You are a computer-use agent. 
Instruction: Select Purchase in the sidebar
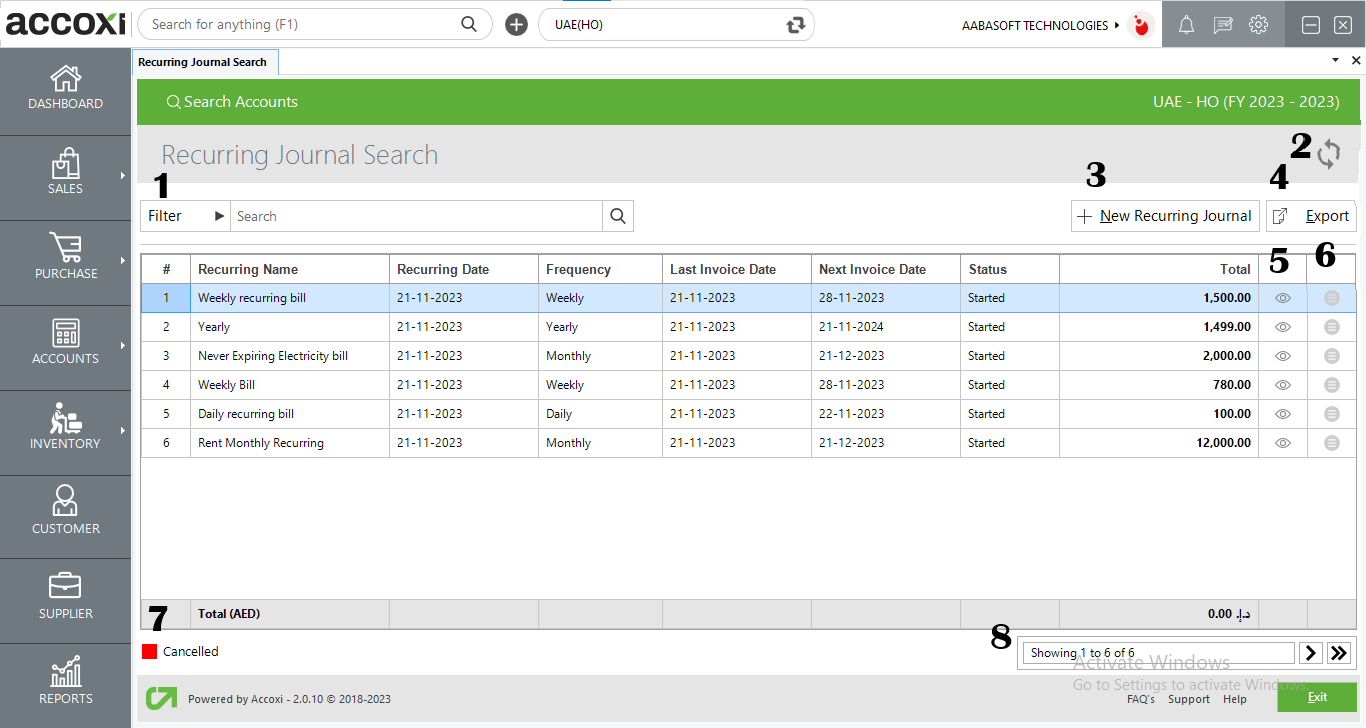click(x=65, y=262)
